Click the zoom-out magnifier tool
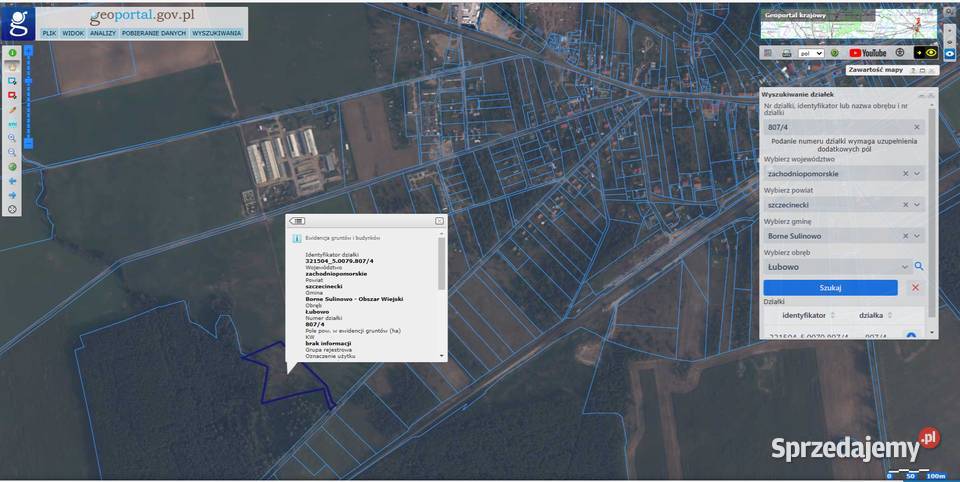Image resolution: width=960 pixels, height=482 pixels. tap(12, 153)
